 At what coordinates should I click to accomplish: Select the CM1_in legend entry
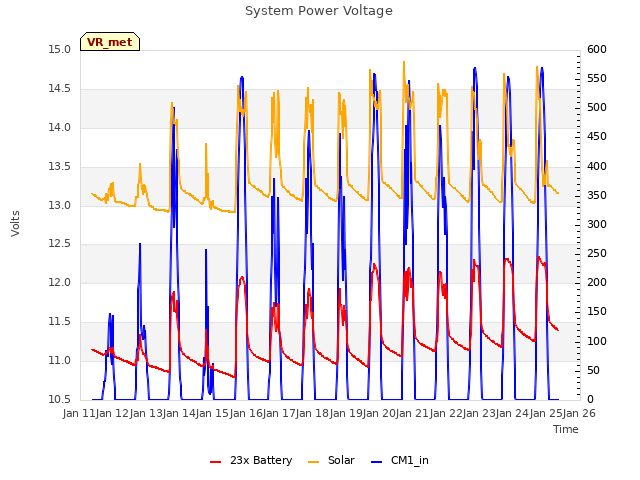400,460
